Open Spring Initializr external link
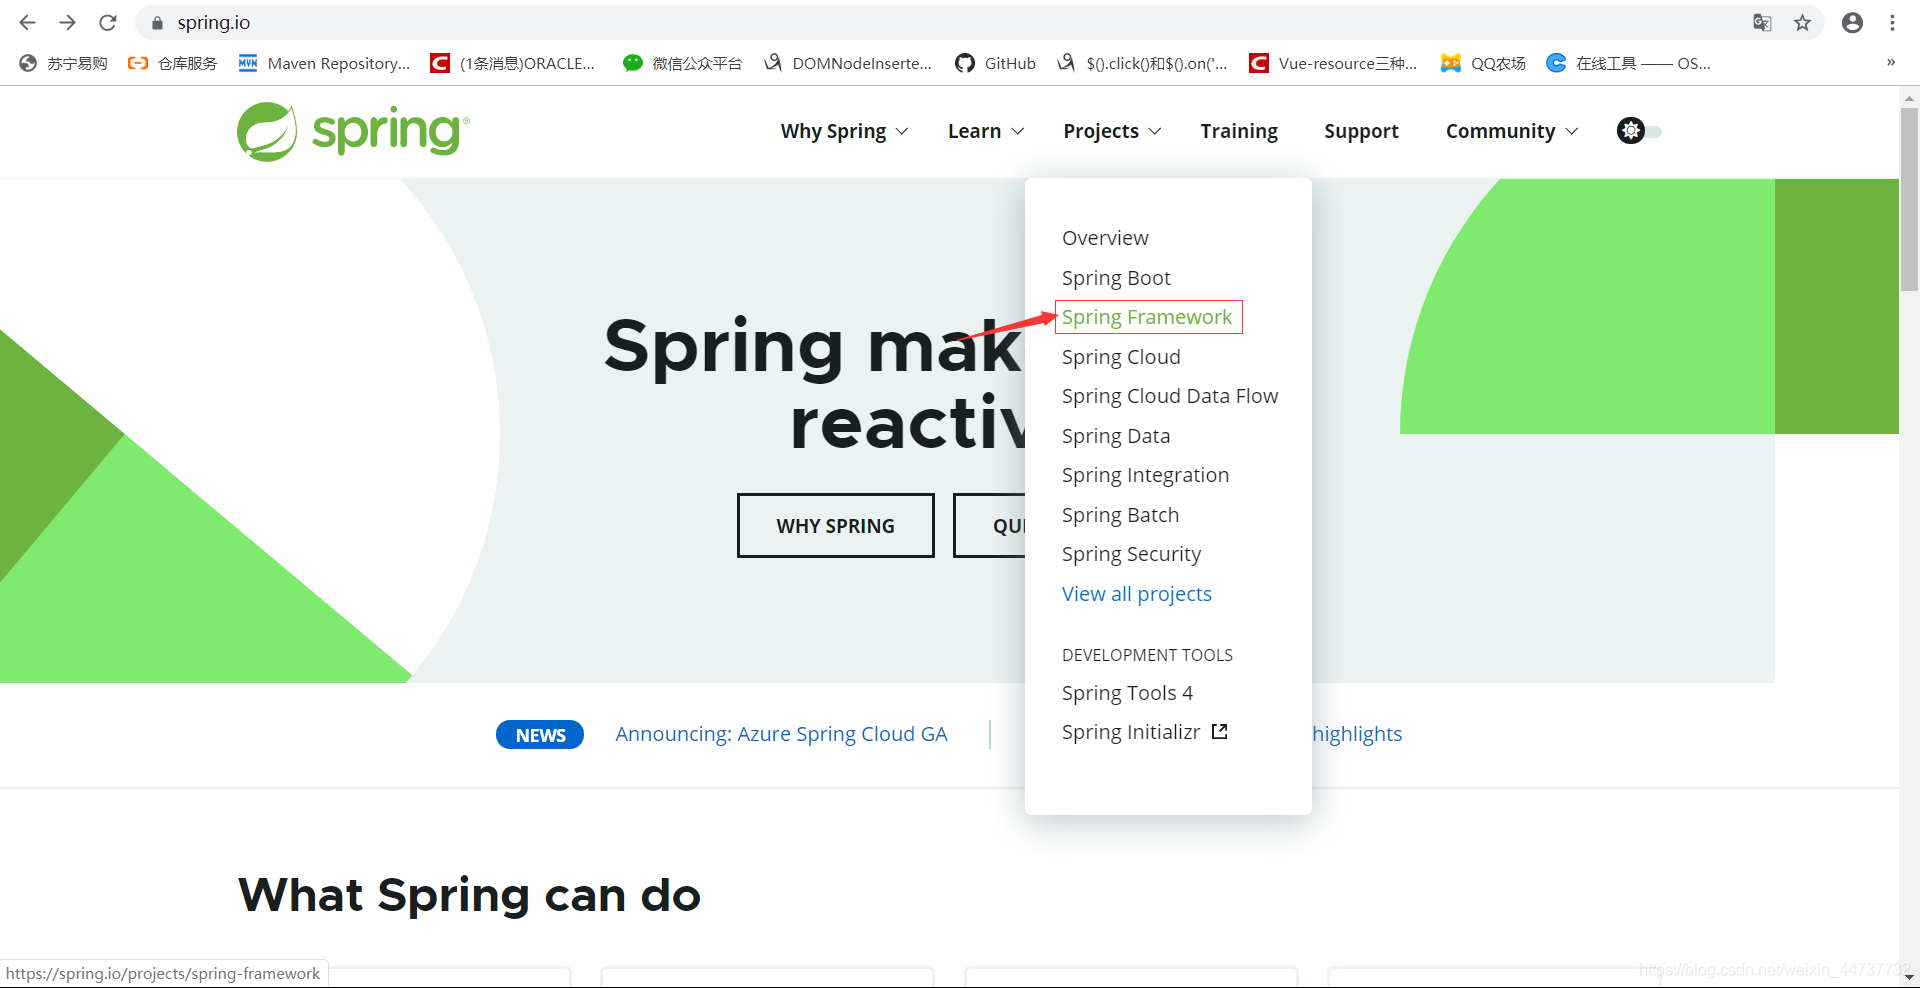The height and width of the screenshot is (988, 1920). [x=1145, y=732]
